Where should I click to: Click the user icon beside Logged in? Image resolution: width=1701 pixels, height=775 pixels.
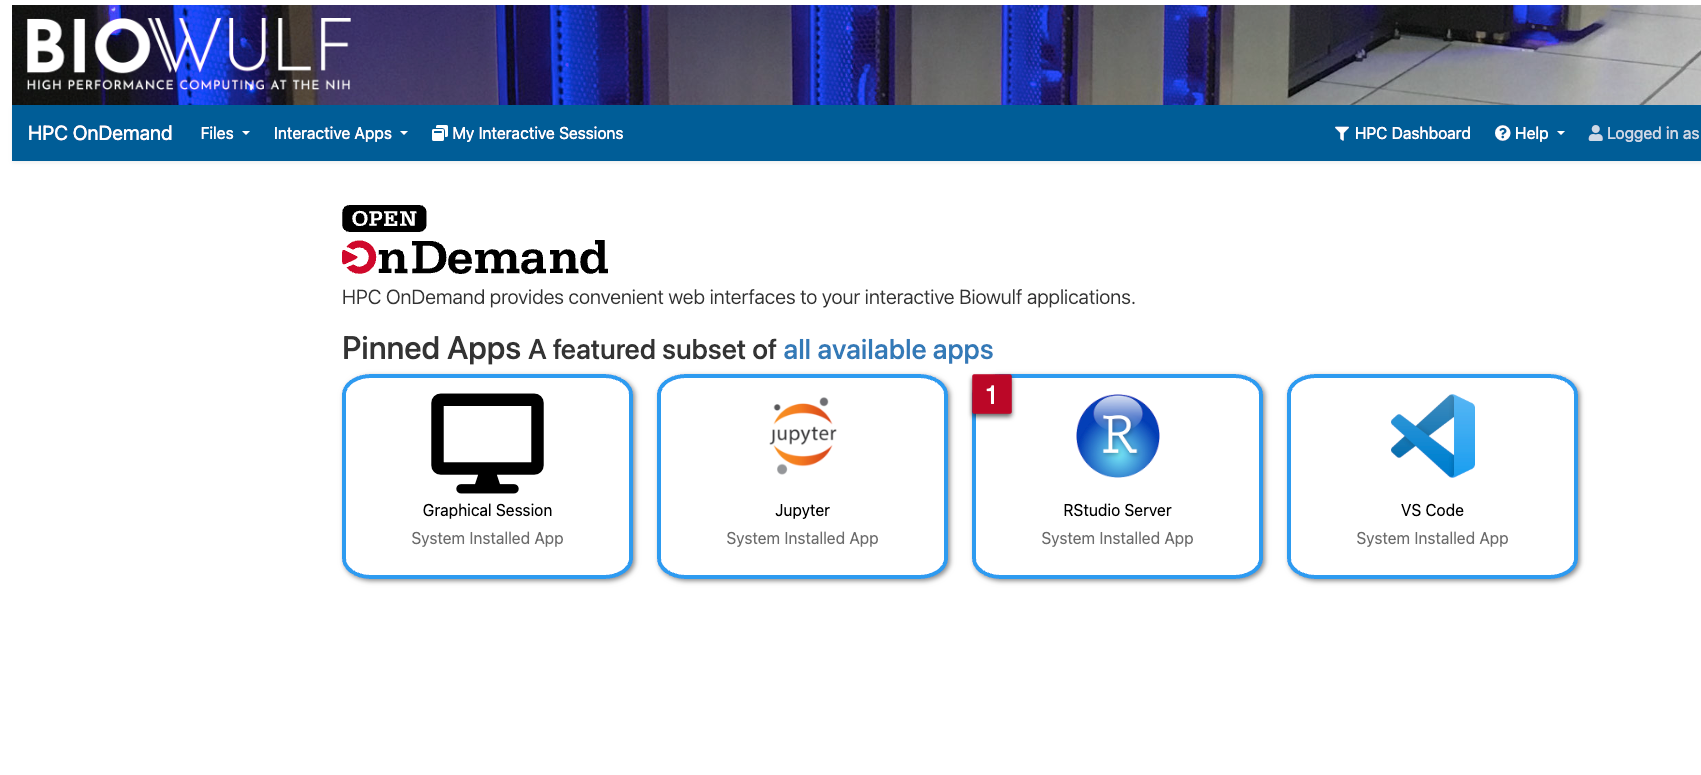1595,133
